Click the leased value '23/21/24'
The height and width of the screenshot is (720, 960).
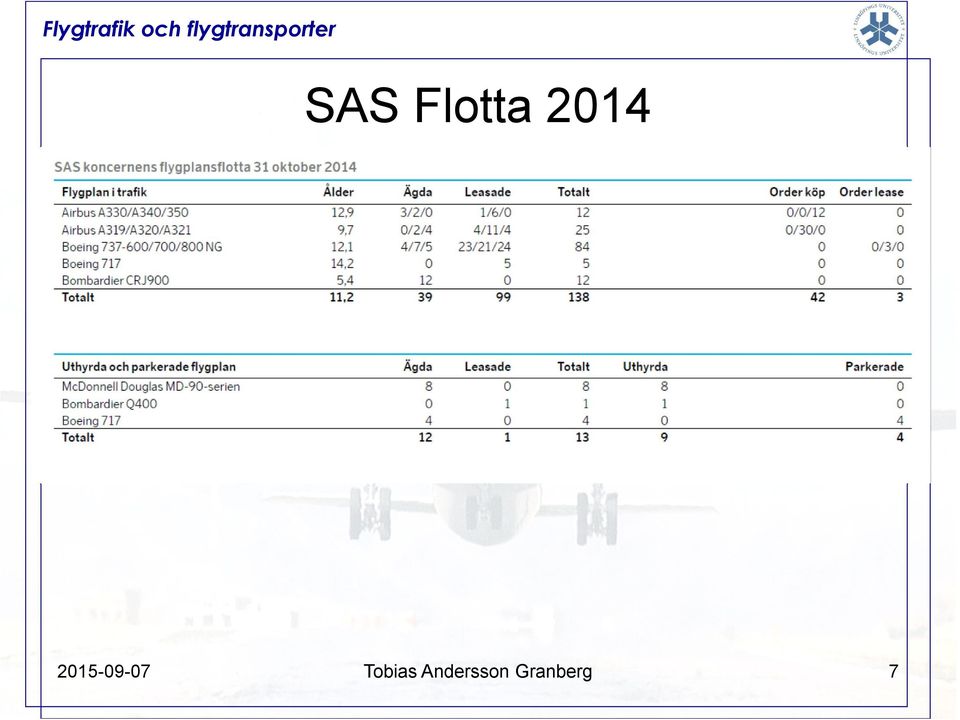484,247
